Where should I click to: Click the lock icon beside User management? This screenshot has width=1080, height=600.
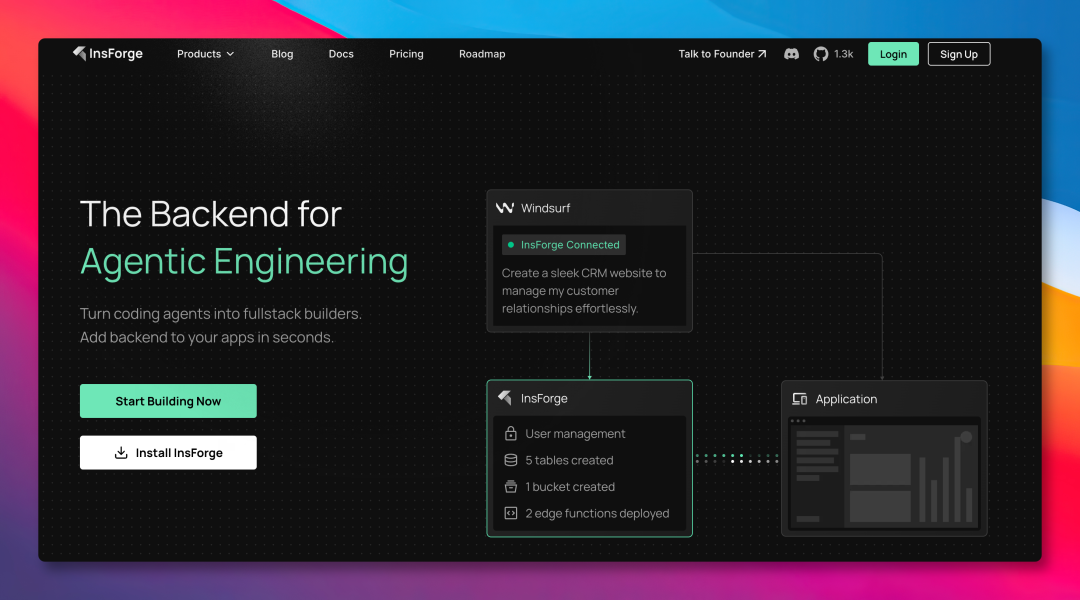[x=510, y=433]
